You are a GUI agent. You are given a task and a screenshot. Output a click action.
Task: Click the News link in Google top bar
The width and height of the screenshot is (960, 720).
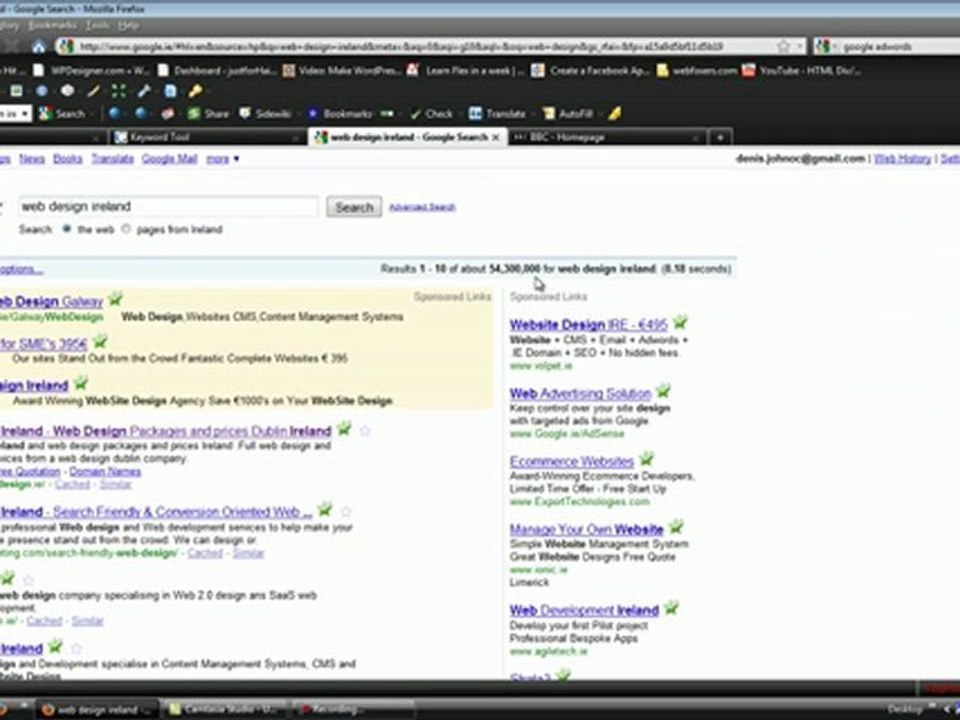[x=32, y=159]
